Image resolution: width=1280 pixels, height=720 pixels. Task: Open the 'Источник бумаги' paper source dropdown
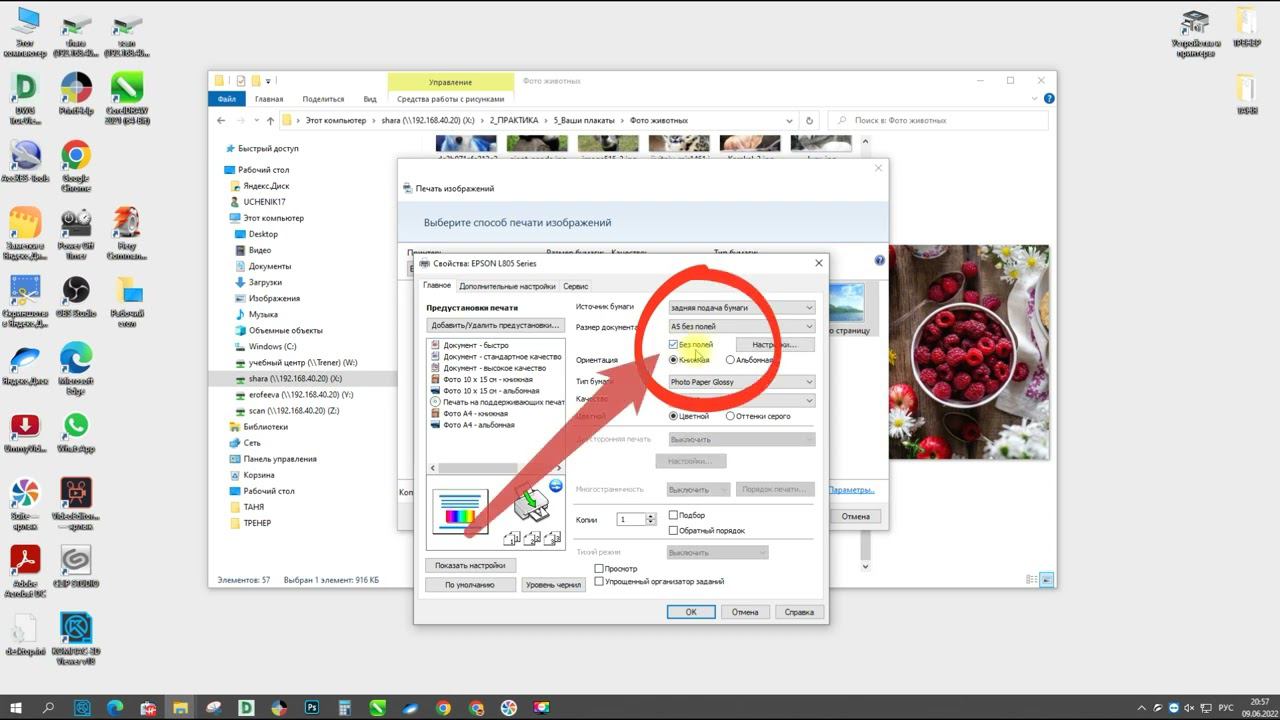[742, 308]
